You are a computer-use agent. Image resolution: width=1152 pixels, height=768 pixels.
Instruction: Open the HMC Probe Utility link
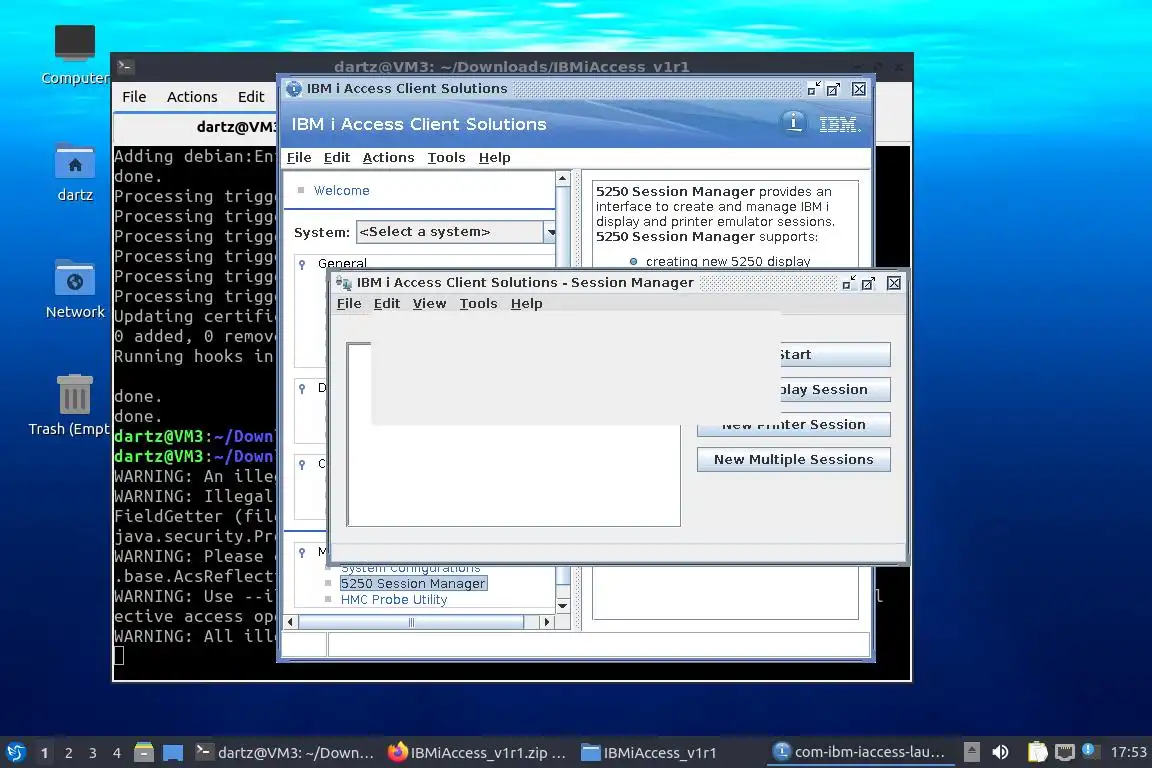tap(394, 600)
